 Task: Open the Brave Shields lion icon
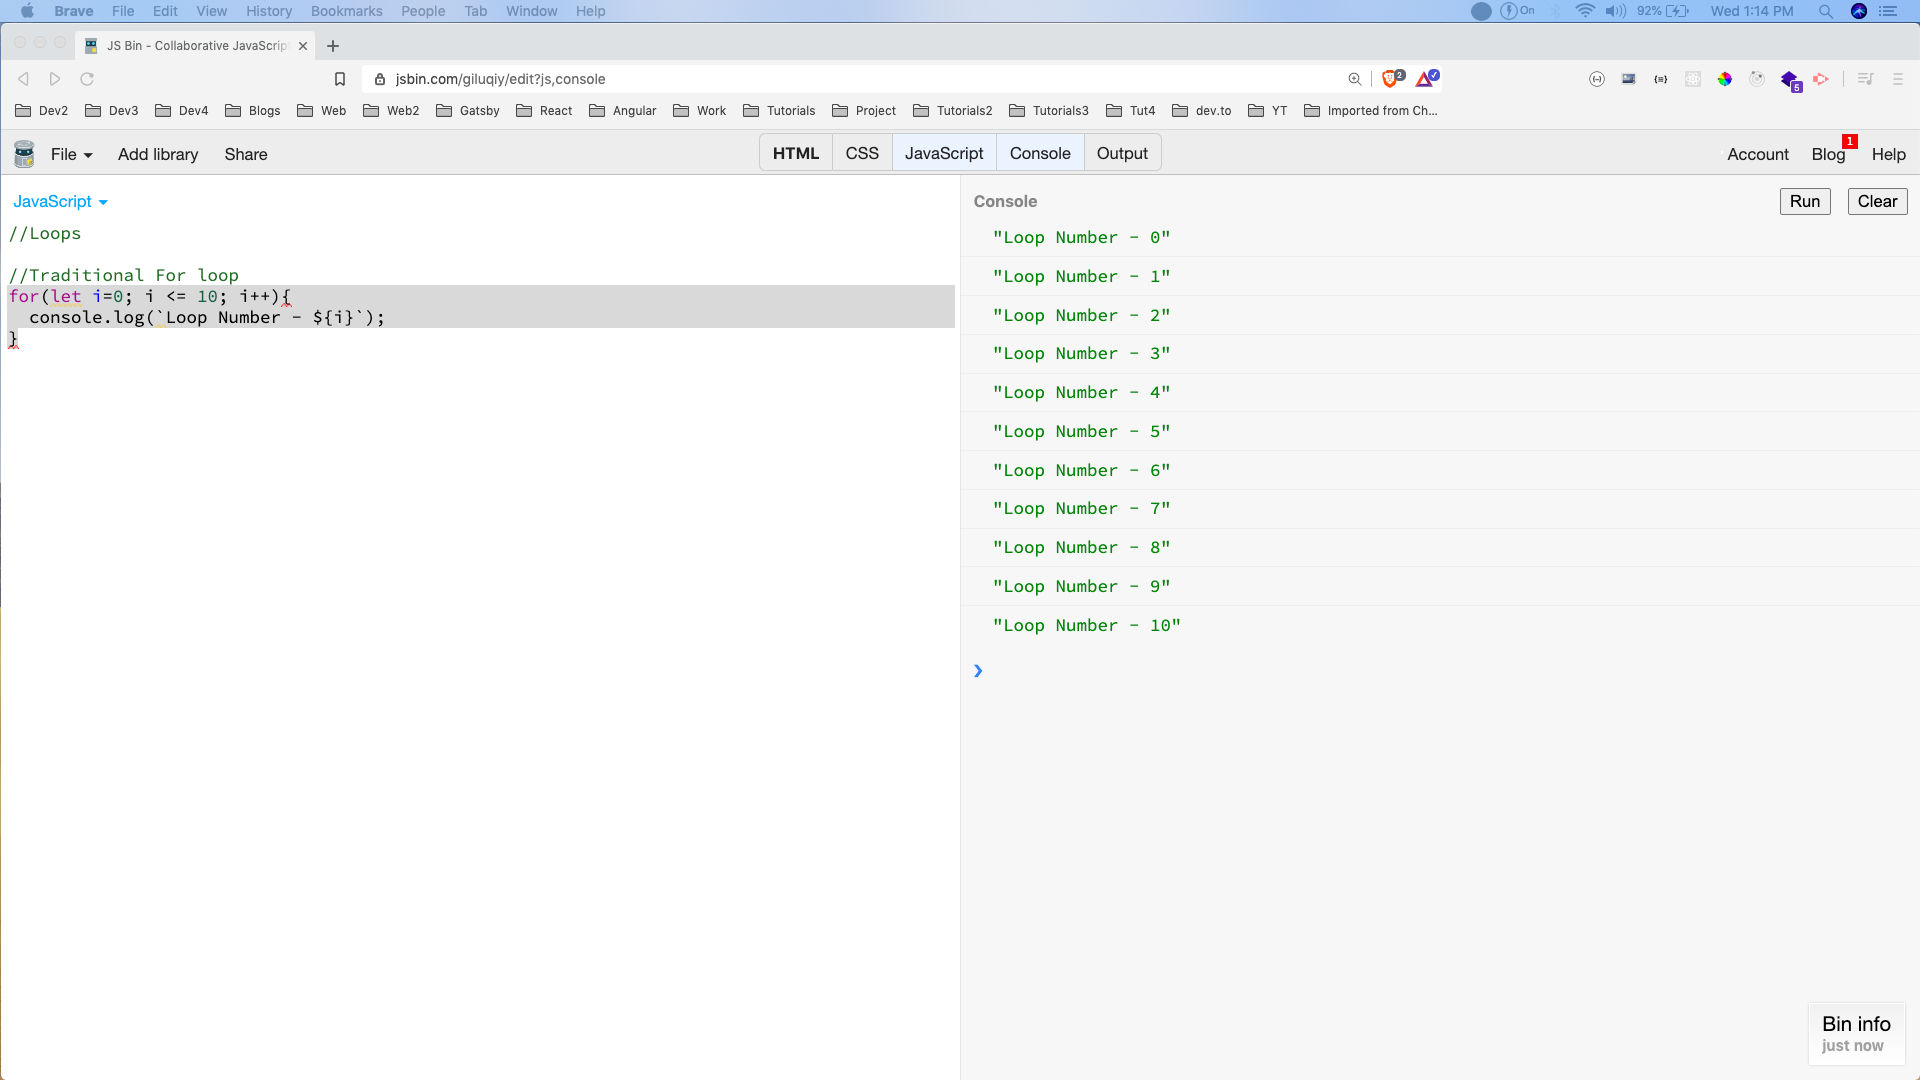click(x=1392, y=78)
